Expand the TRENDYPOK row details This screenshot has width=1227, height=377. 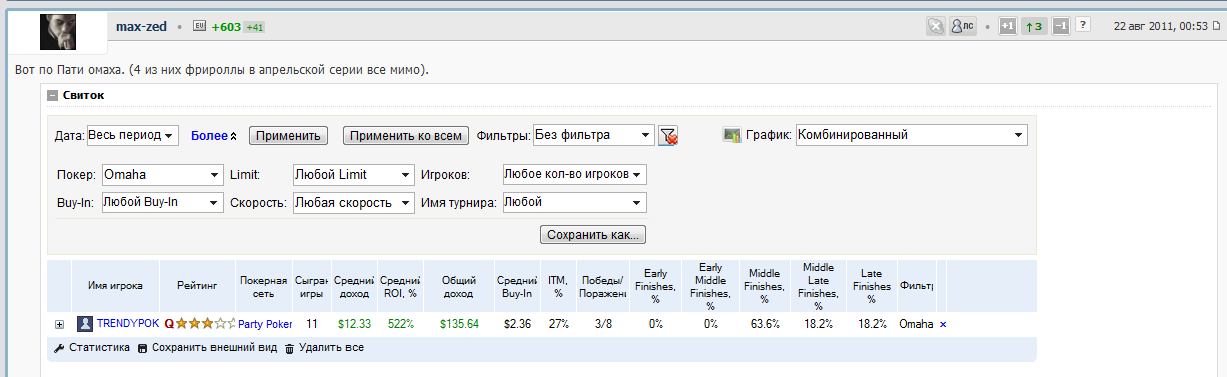tap(59, 324)
